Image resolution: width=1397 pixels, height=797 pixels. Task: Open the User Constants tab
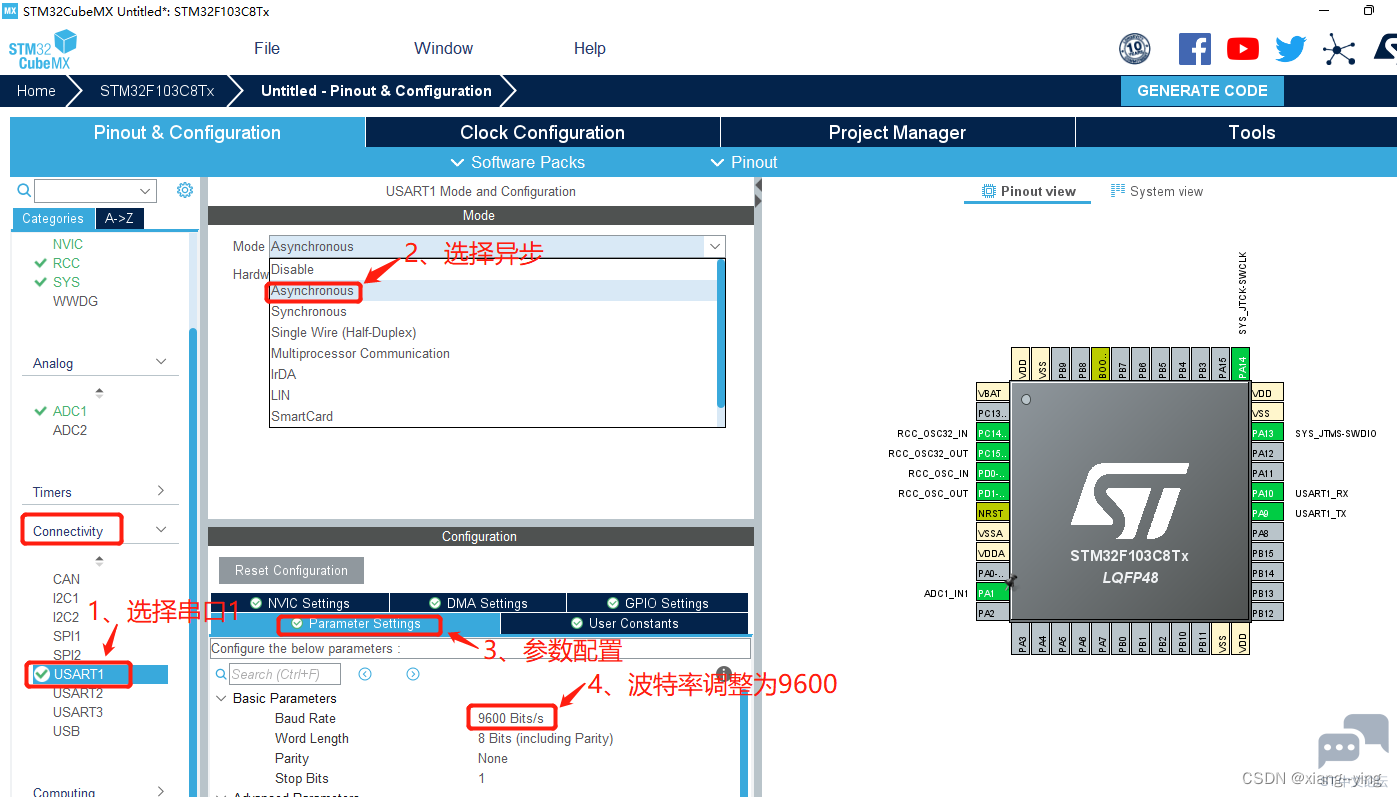[x=624, y=623]
